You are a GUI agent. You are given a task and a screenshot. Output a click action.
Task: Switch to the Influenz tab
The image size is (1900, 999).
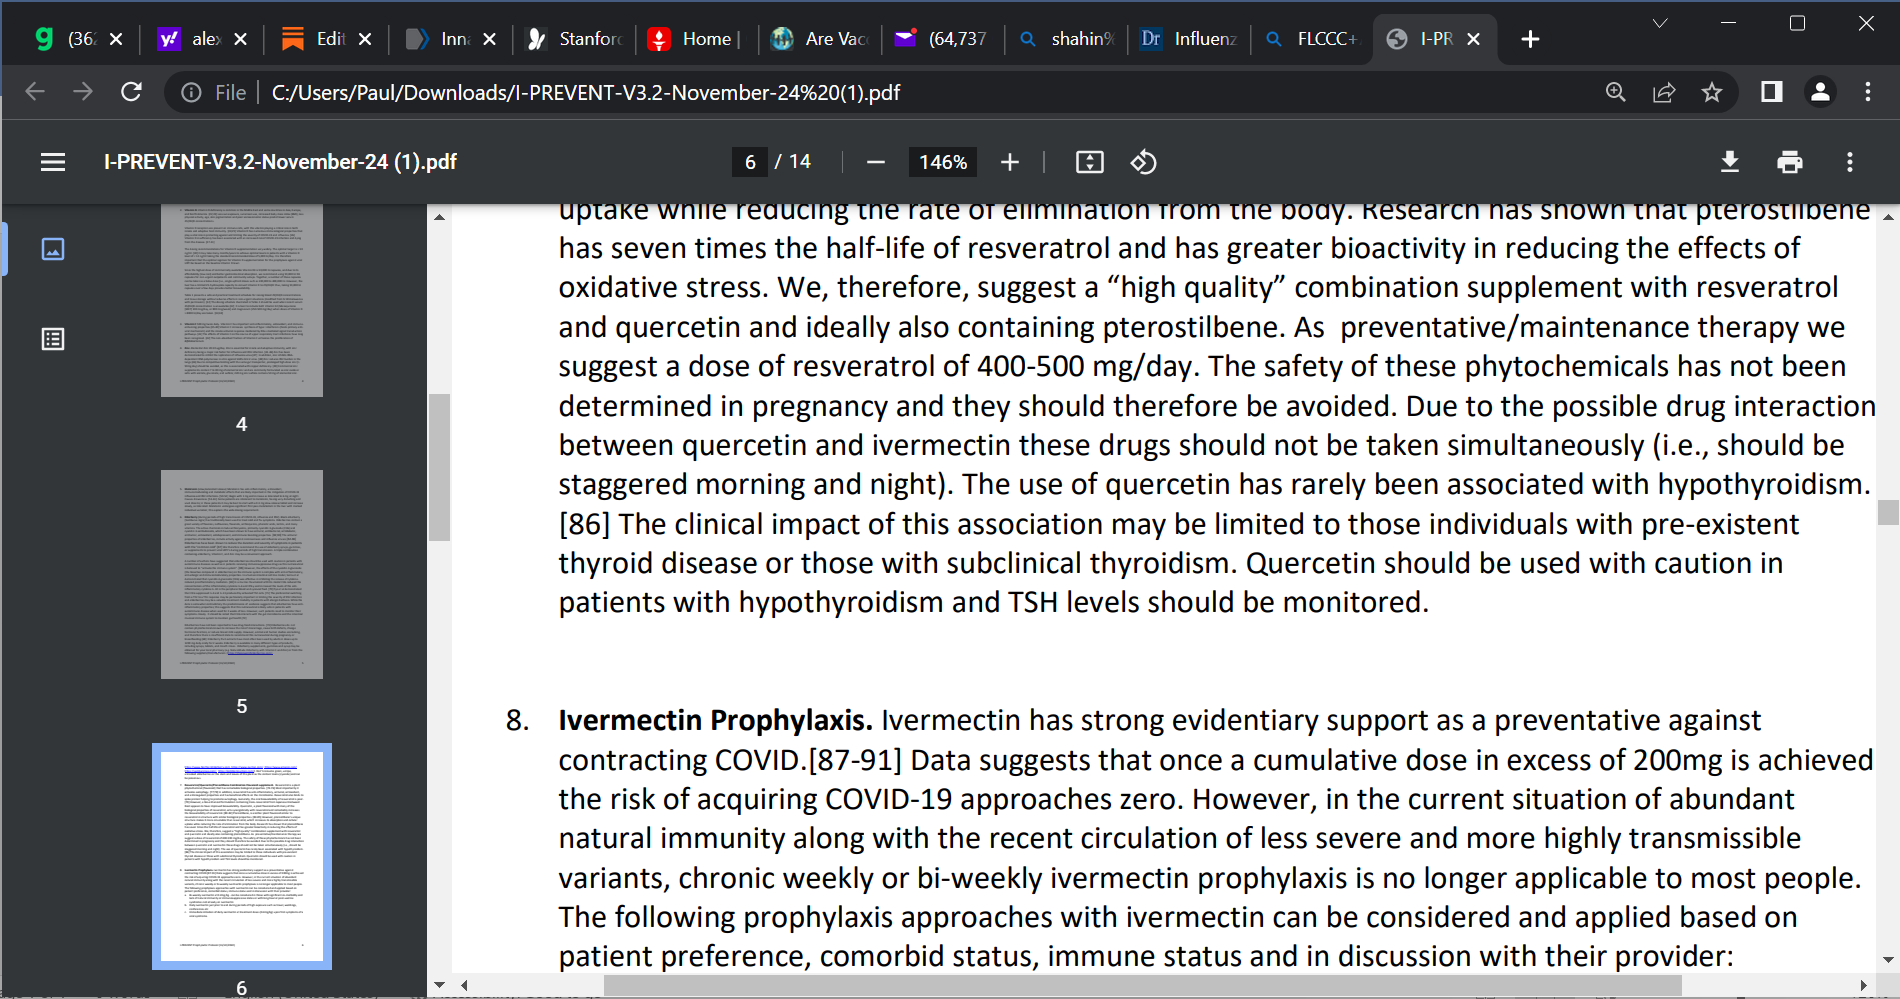coord(1190,39)
